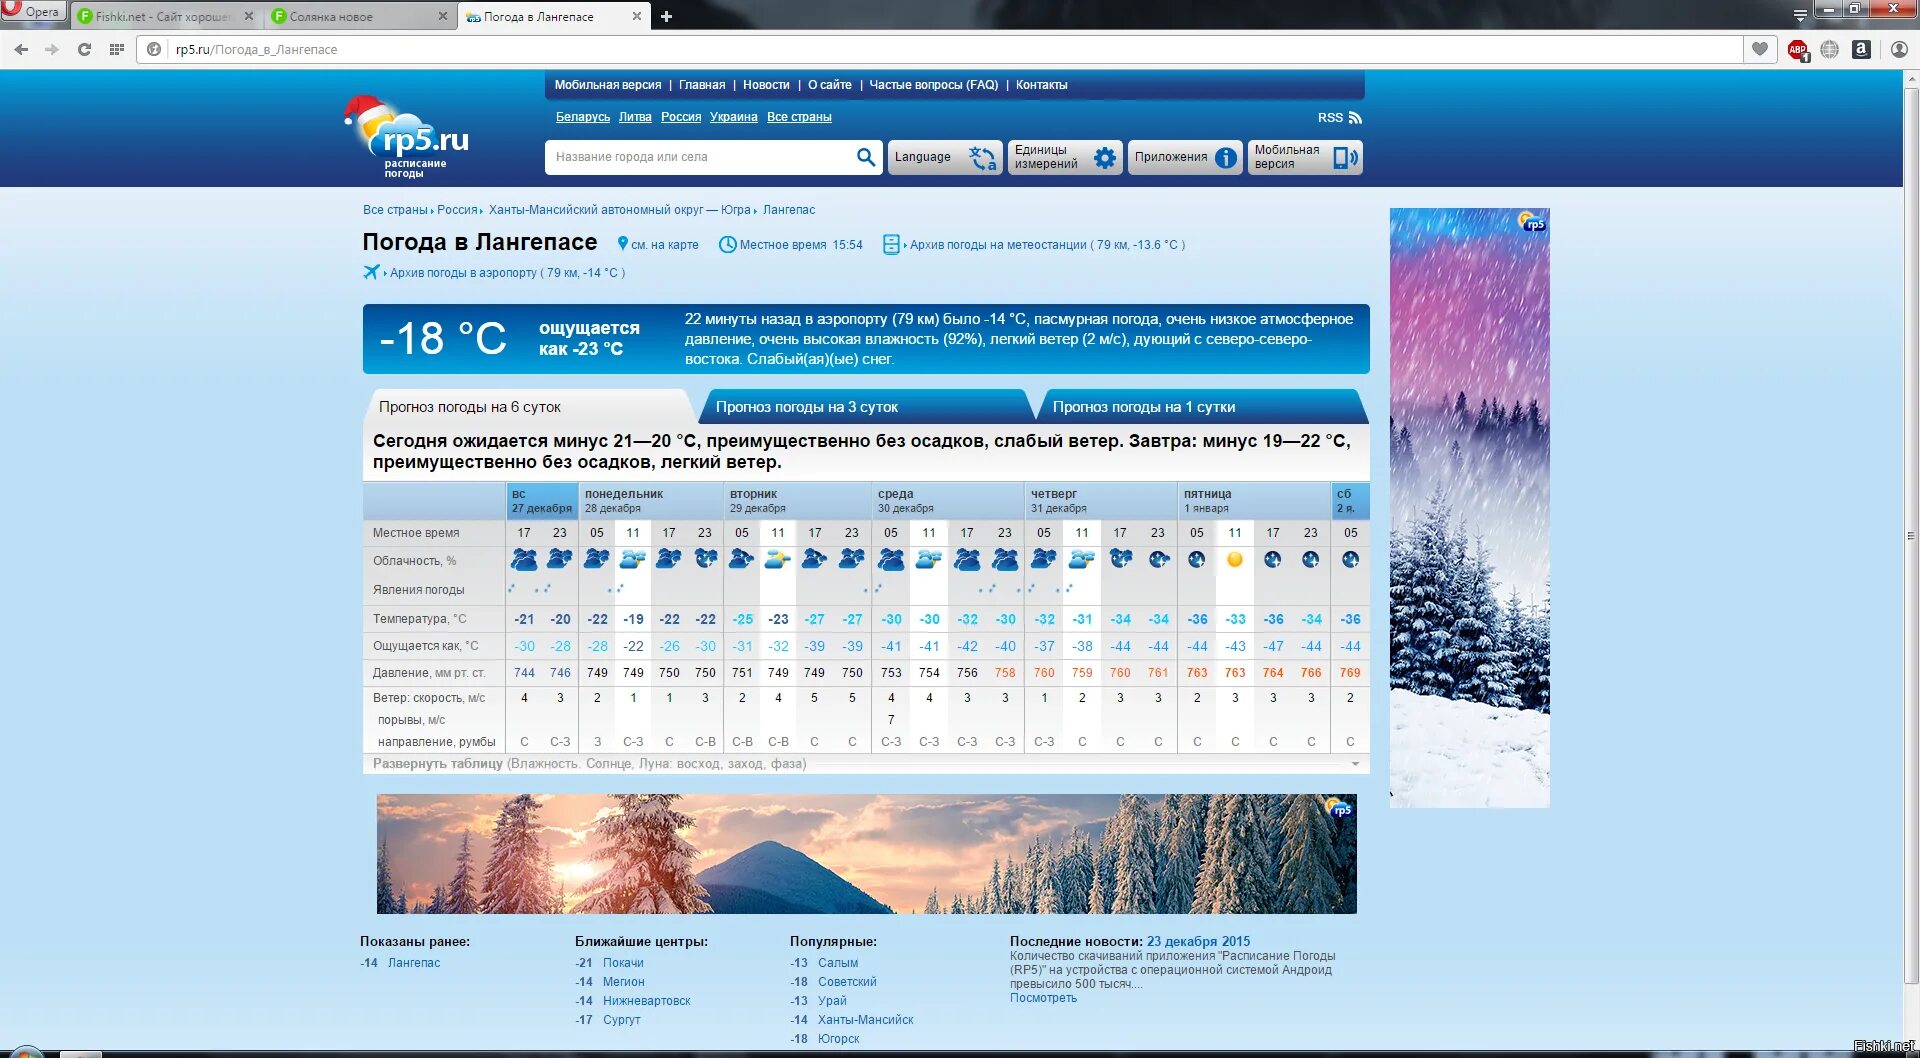The image size is (1920, 1058).
Task: Select the 1-day forecast tab
Action: (1202, 407)
